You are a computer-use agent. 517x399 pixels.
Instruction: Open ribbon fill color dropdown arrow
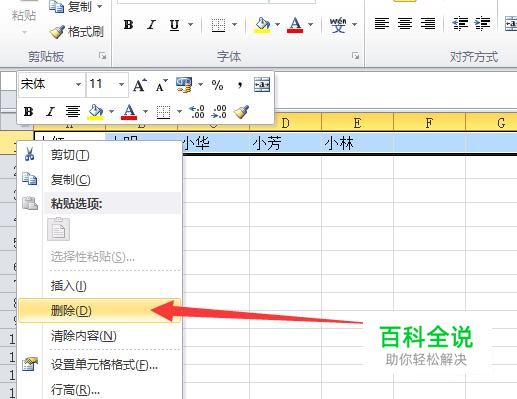coord(277,25)
